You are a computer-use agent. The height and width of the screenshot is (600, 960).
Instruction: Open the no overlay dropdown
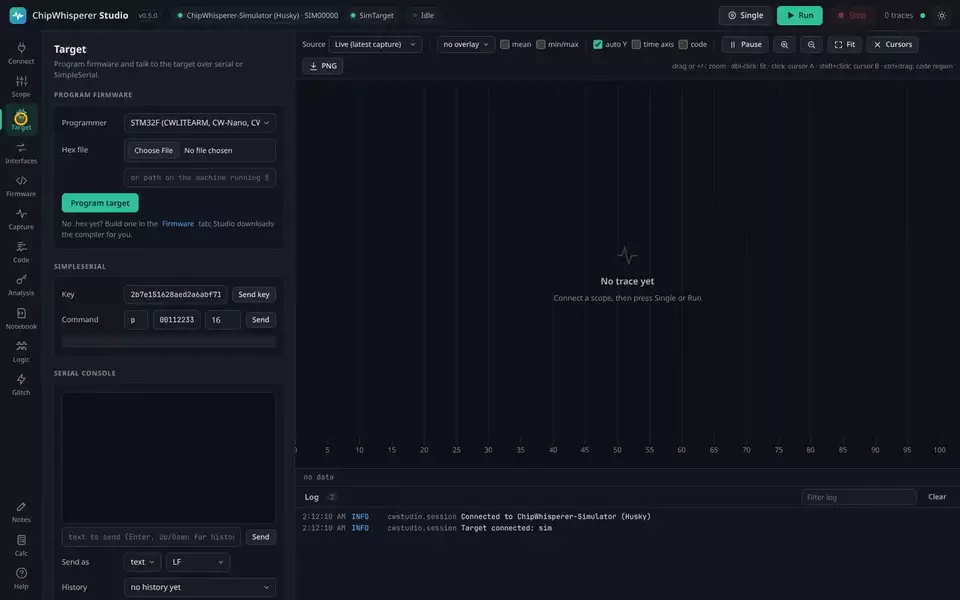[466, 44]
